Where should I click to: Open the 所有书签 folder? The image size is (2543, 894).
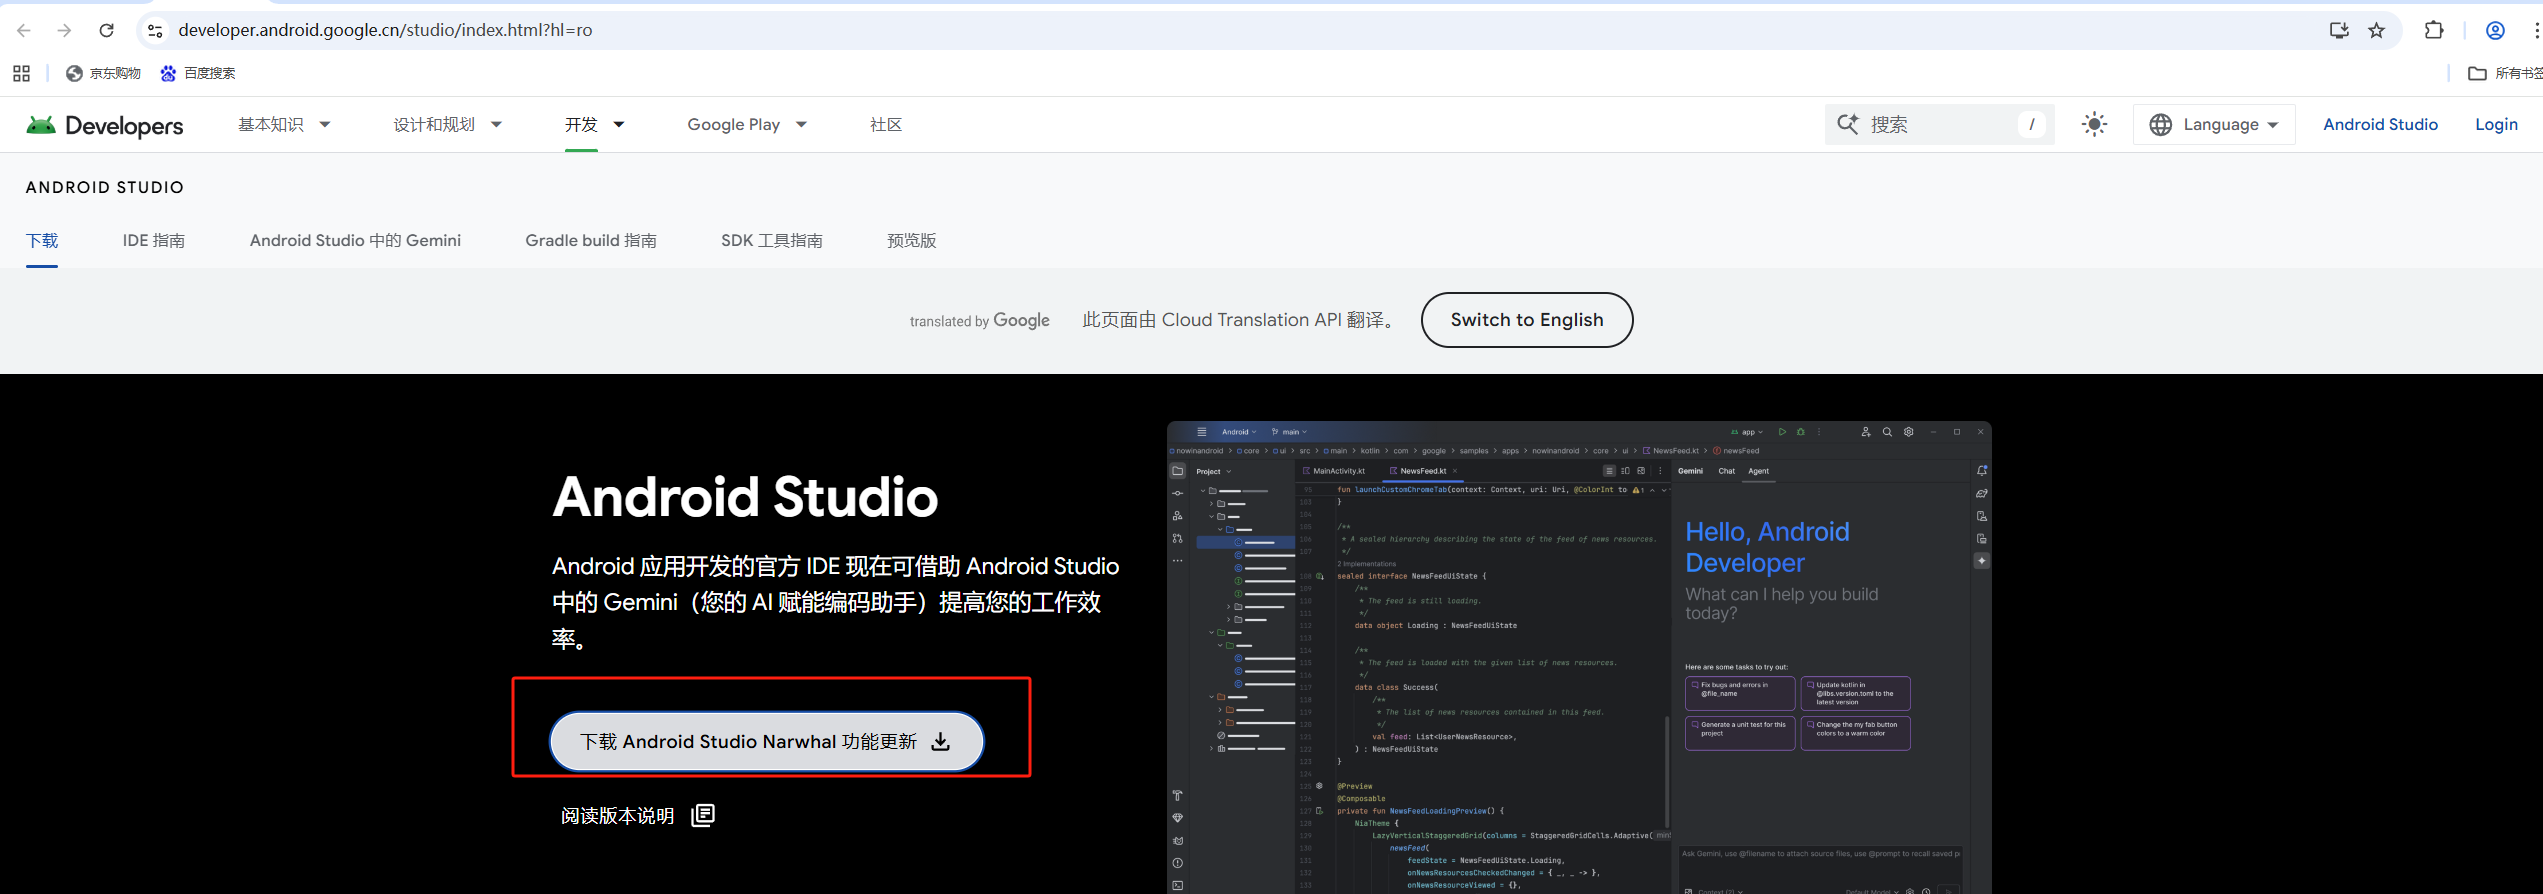coord(2505,73)
